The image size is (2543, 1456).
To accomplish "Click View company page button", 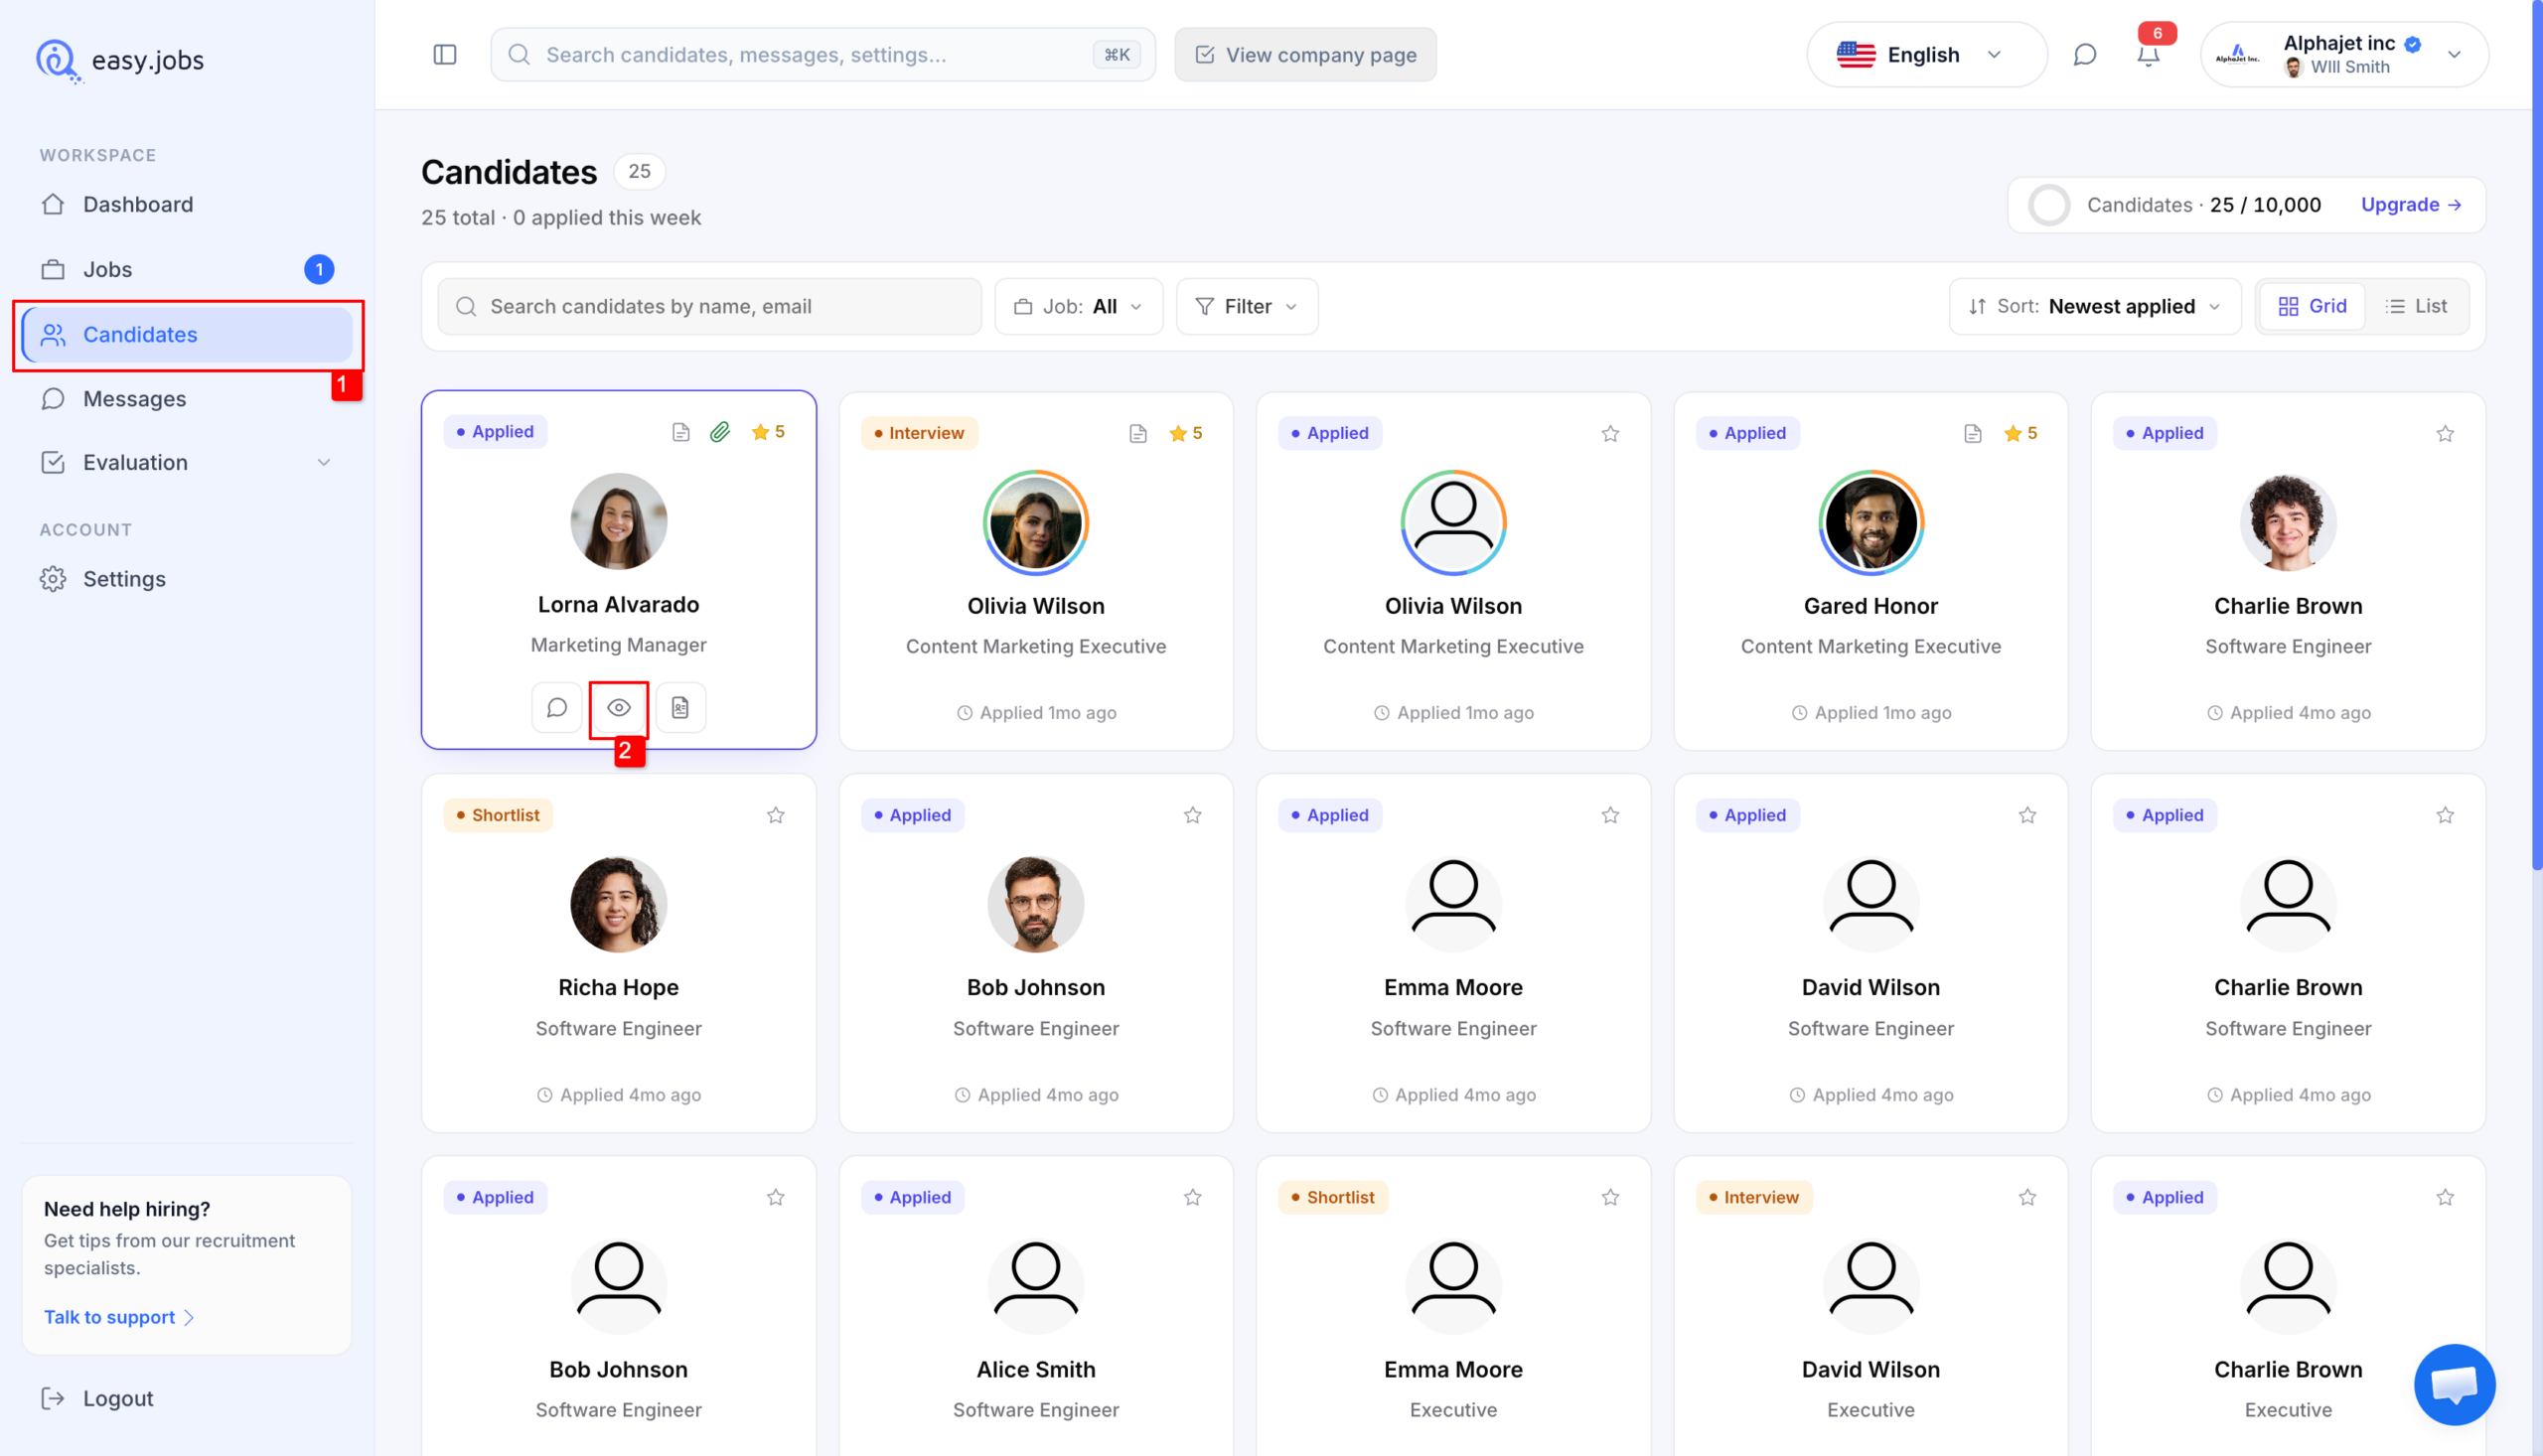I will coord(1305,55).
